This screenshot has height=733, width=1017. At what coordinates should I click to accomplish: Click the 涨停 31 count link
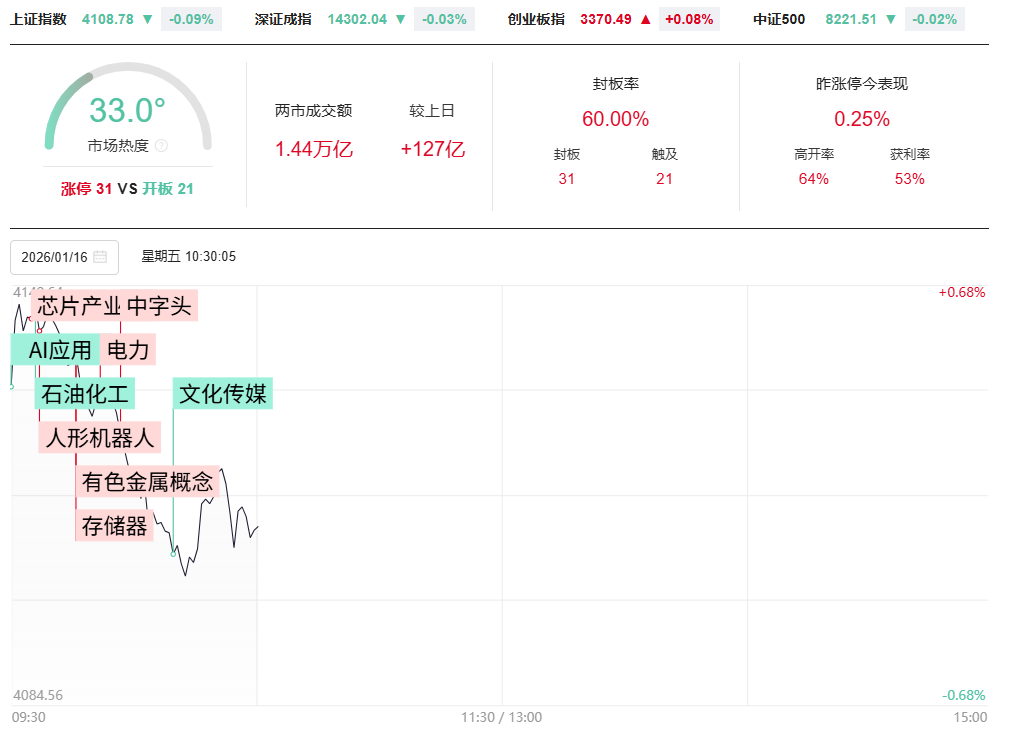click(86, 188)
